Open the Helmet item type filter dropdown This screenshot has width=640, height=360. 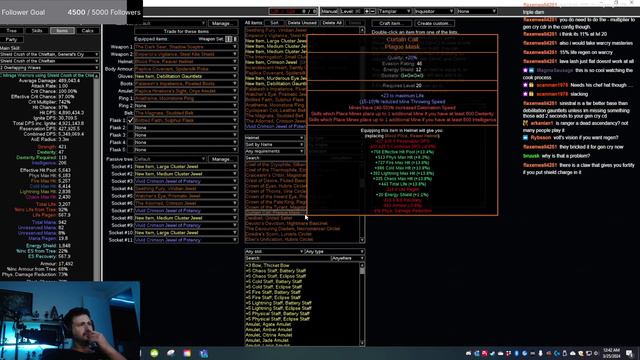tap(274, 138)
